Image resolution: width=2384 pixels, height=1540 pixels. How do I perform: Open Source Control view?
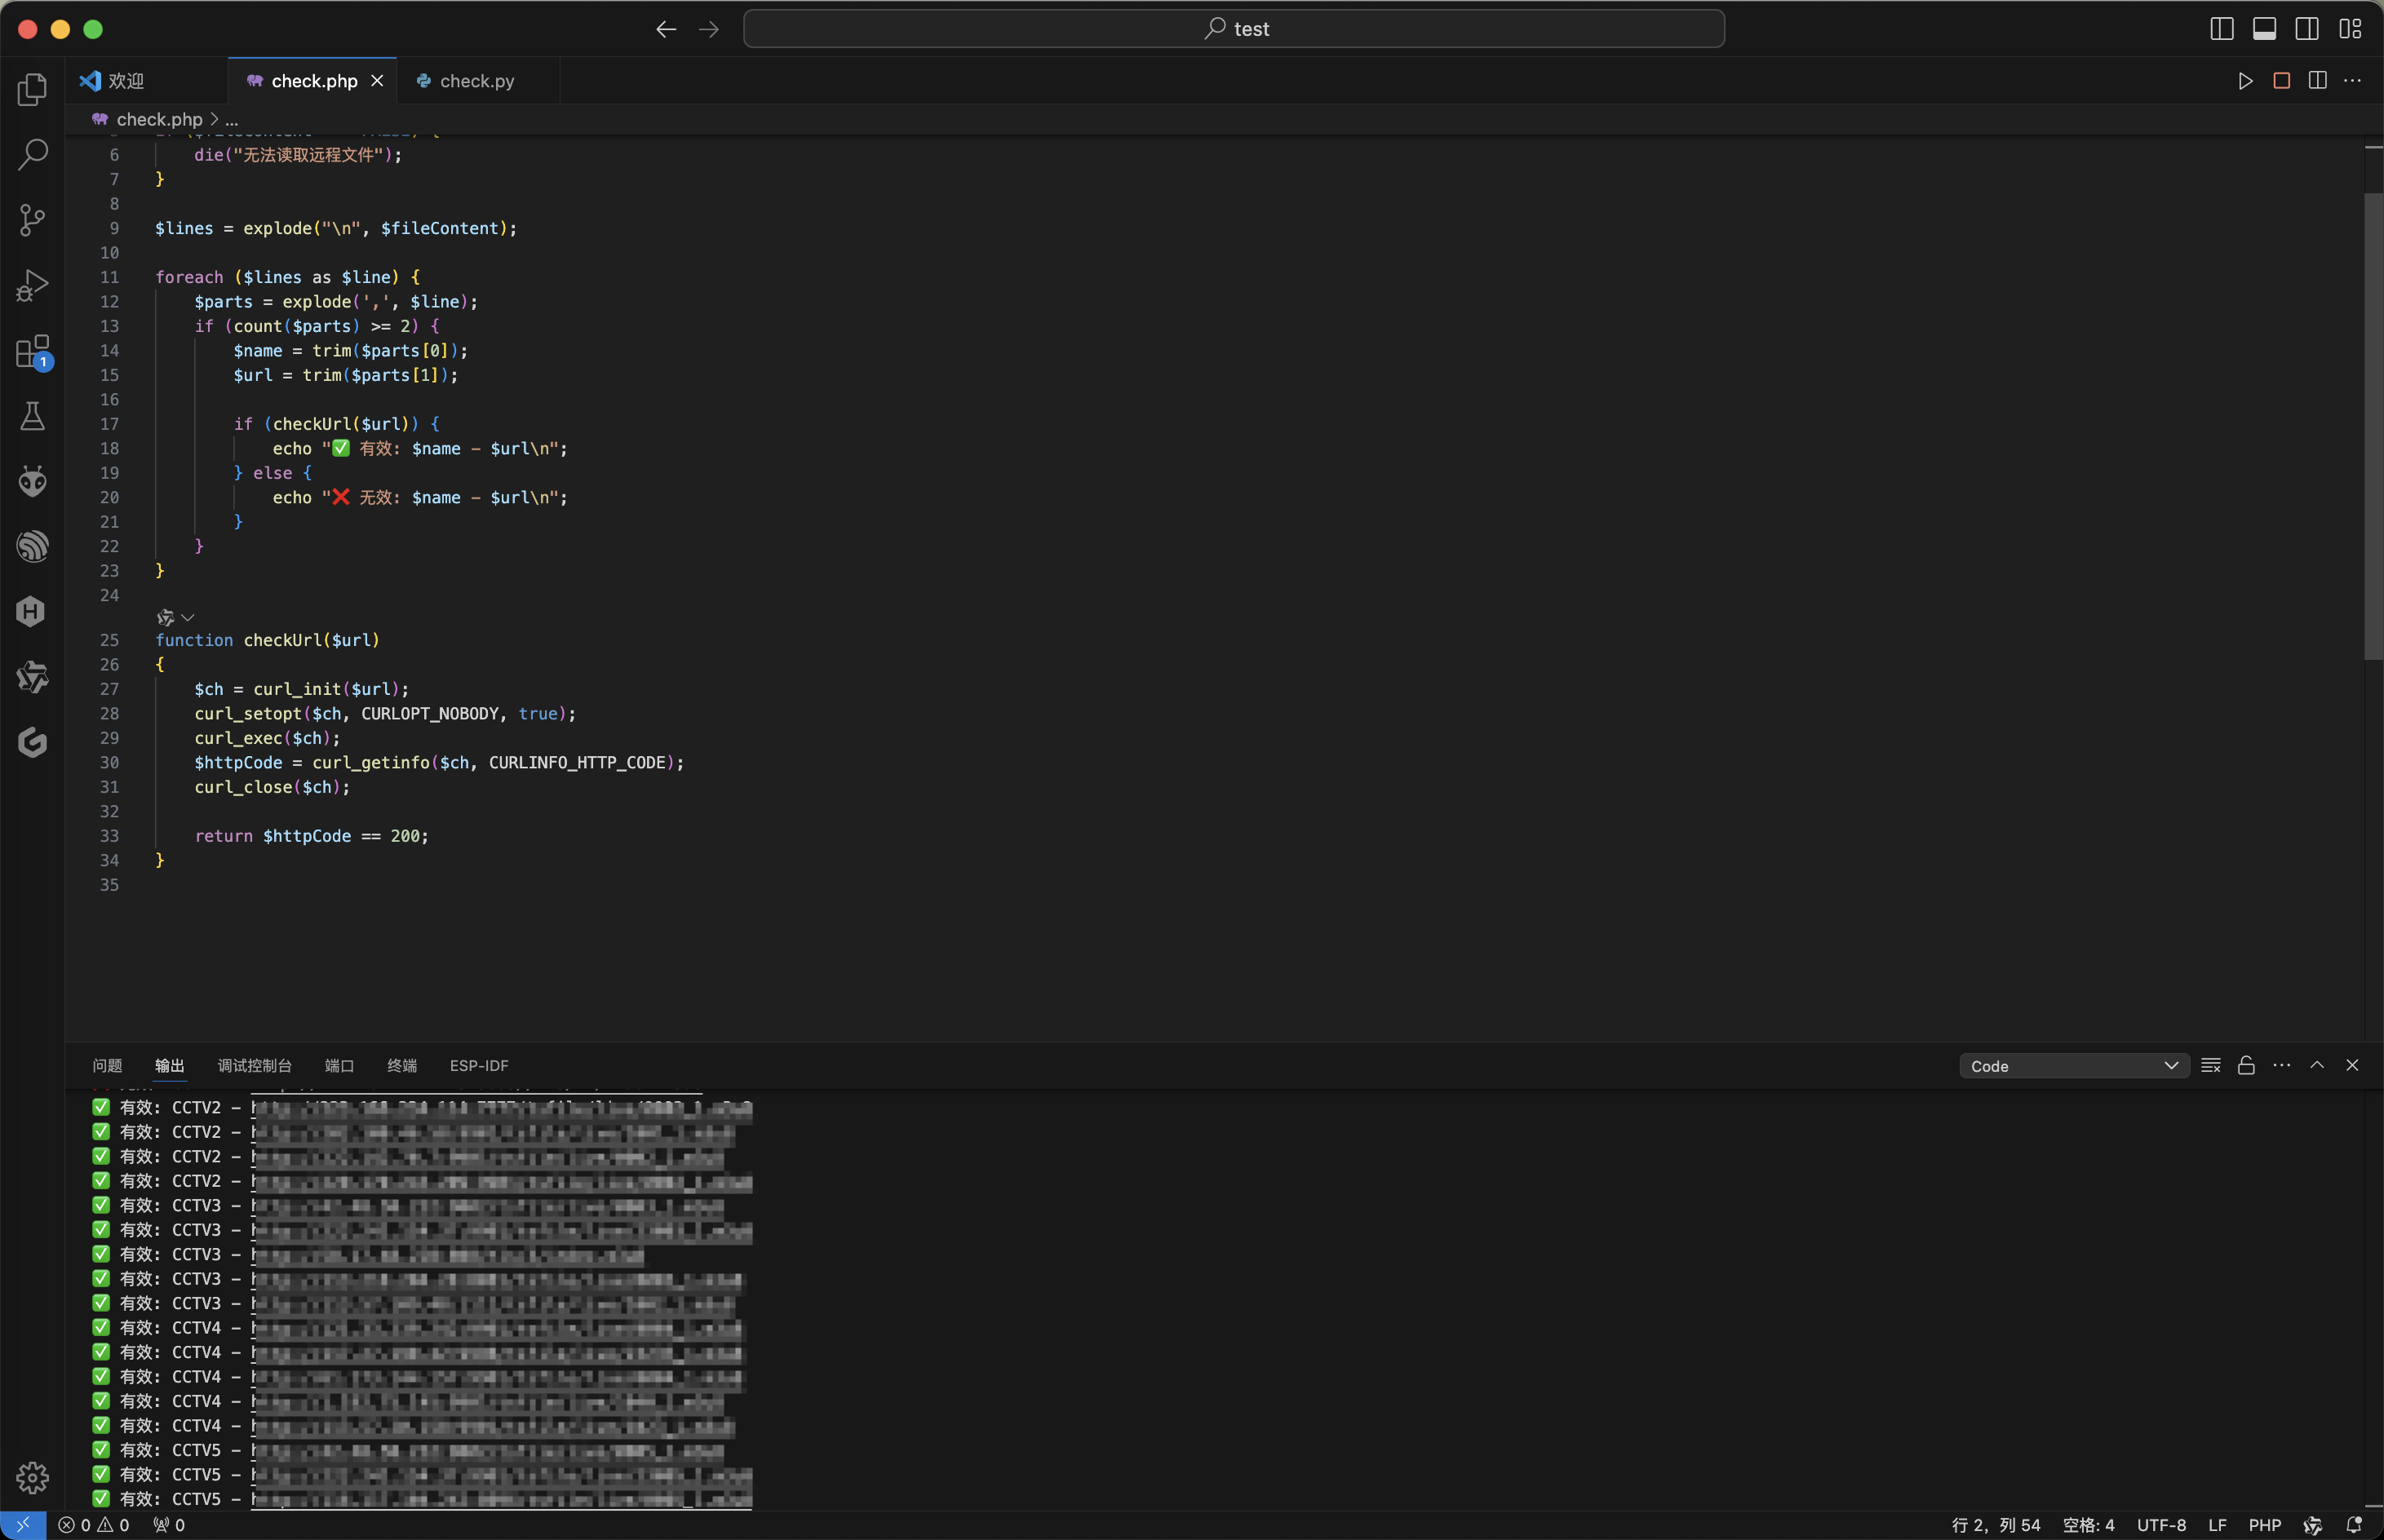click(x=32, y=220)
